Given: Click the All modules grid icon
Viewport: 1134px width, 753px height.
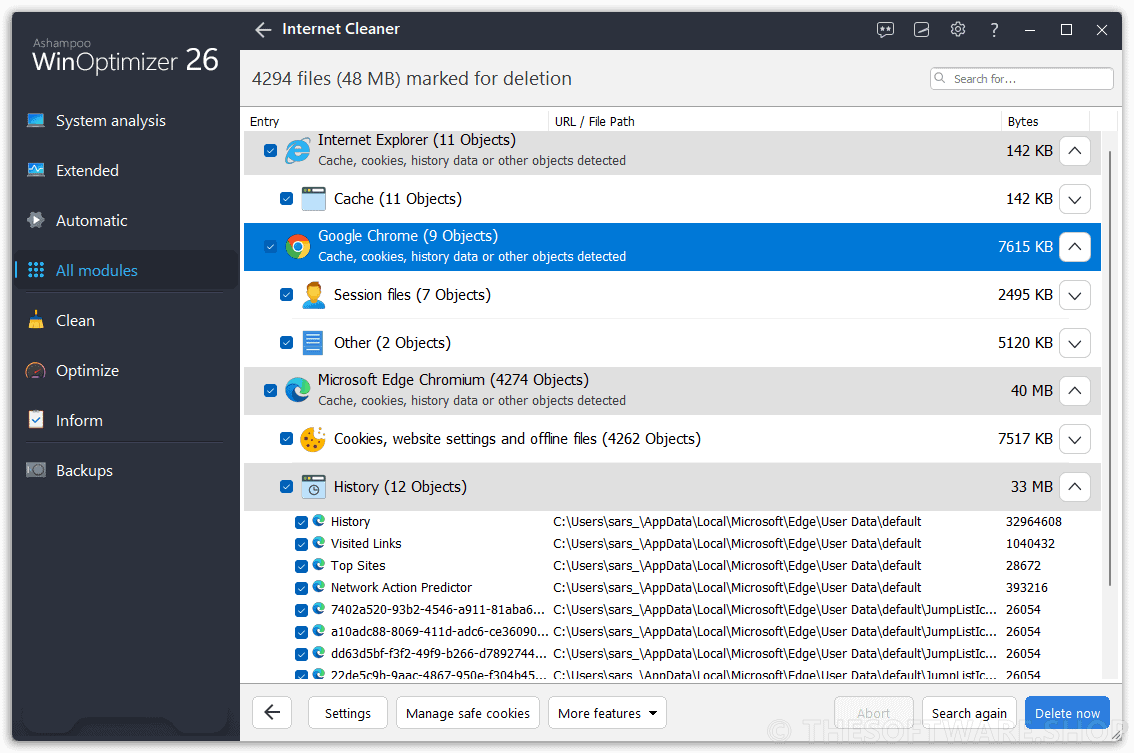Looking at the screenshot, I should pyautogui.click(x=35, y=270).
